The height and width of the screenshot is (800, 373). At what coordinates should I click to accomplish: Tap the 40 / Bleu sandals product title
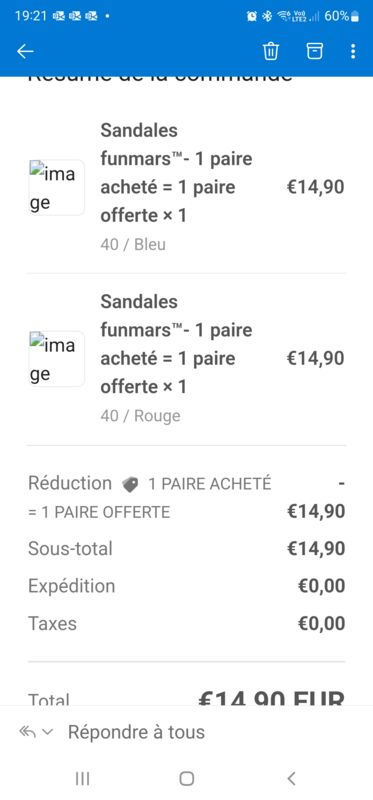[176, 173]
